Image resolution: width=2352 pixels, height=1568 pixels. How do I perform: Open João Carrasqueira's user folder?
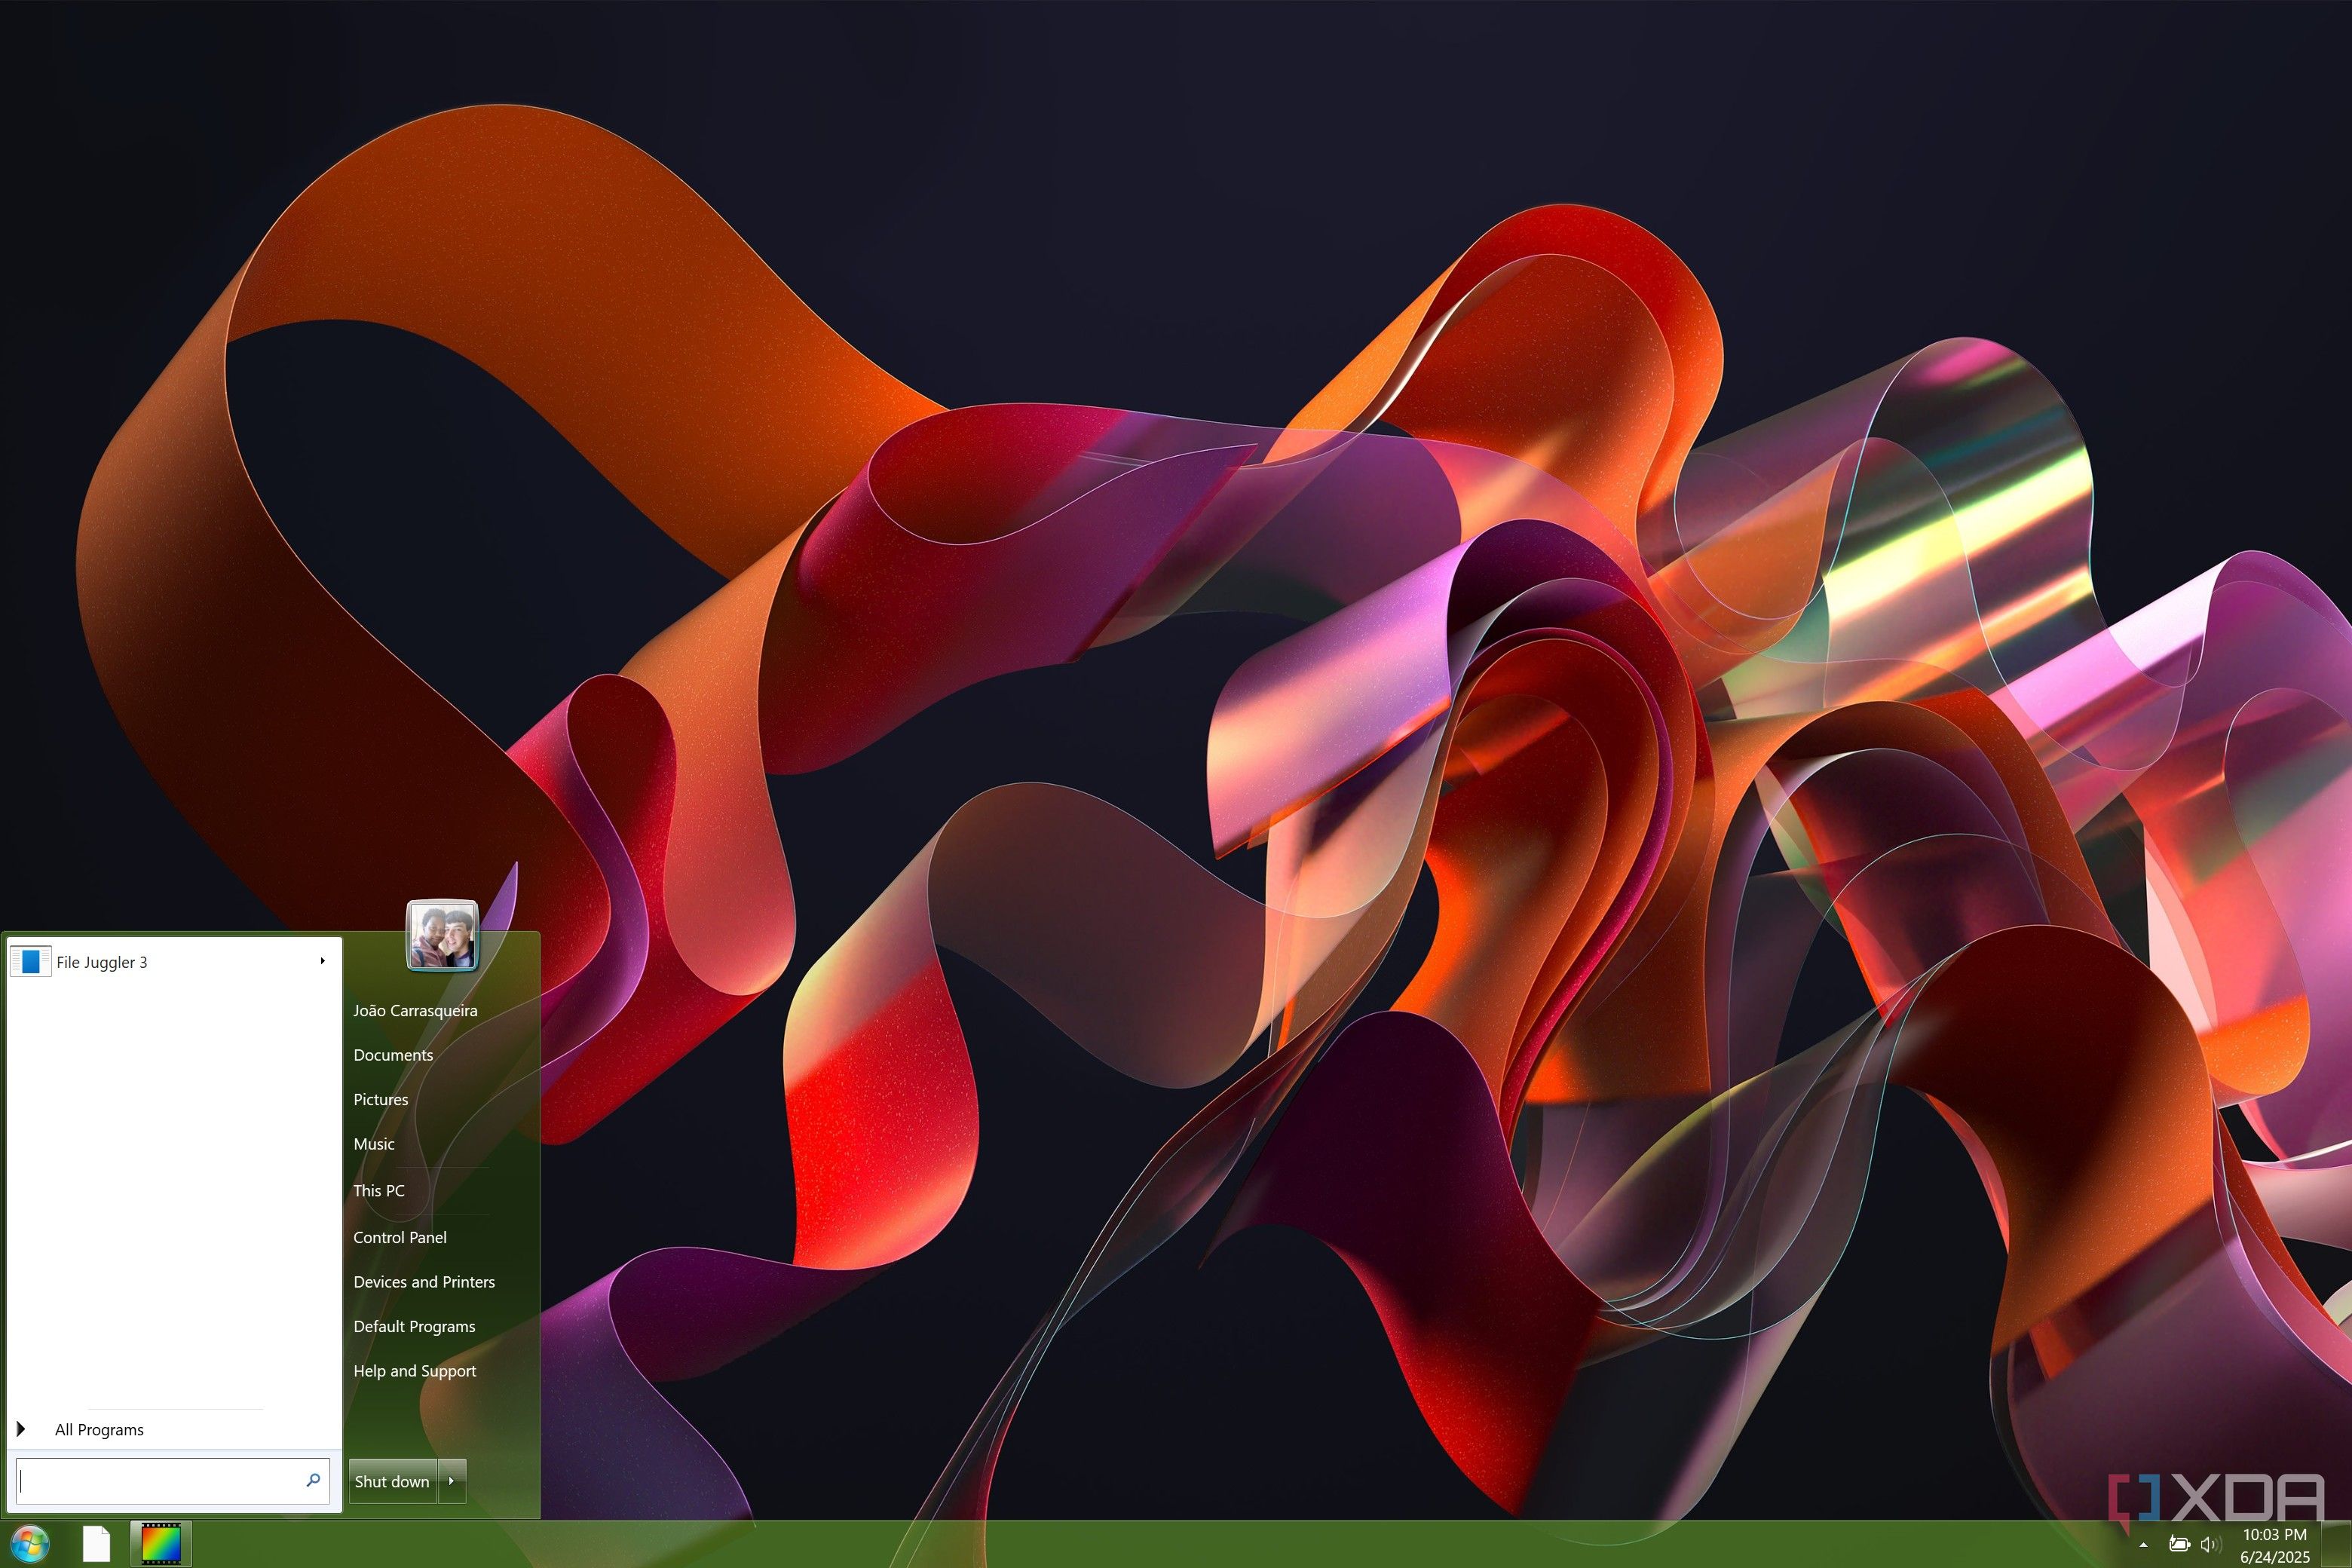tap(415, 1010)
